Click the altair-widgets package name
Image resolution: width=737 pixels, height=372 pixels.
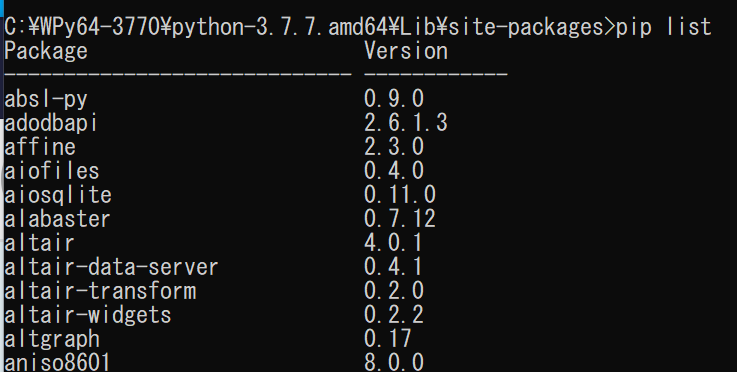click(88, 315)
